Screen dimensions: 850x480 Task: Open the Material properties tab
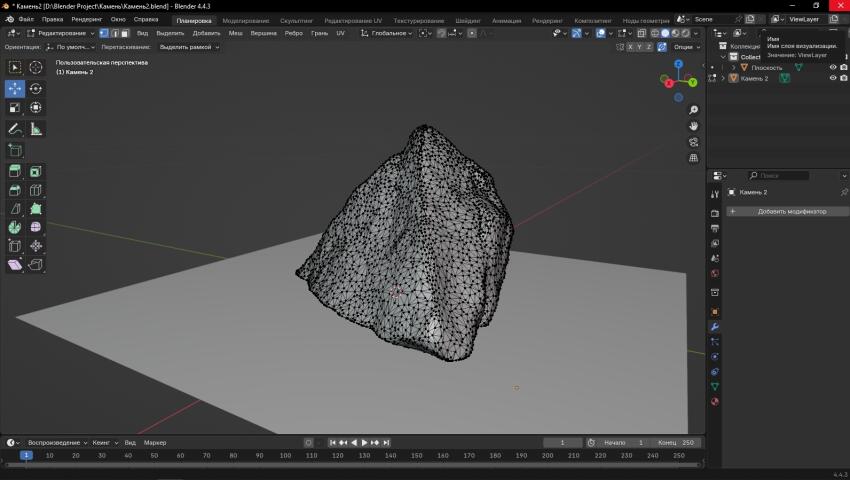714,401
